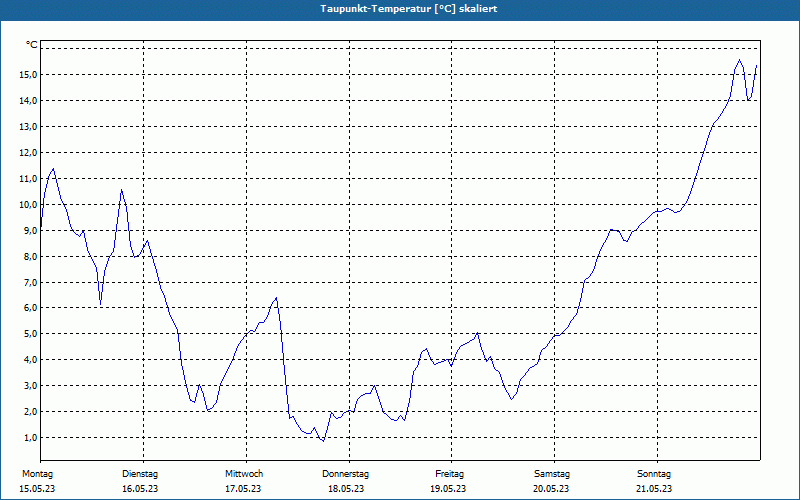800x500 pixels.
Task: Select the 9,0 y-axis label
Action: pos(30,231)
